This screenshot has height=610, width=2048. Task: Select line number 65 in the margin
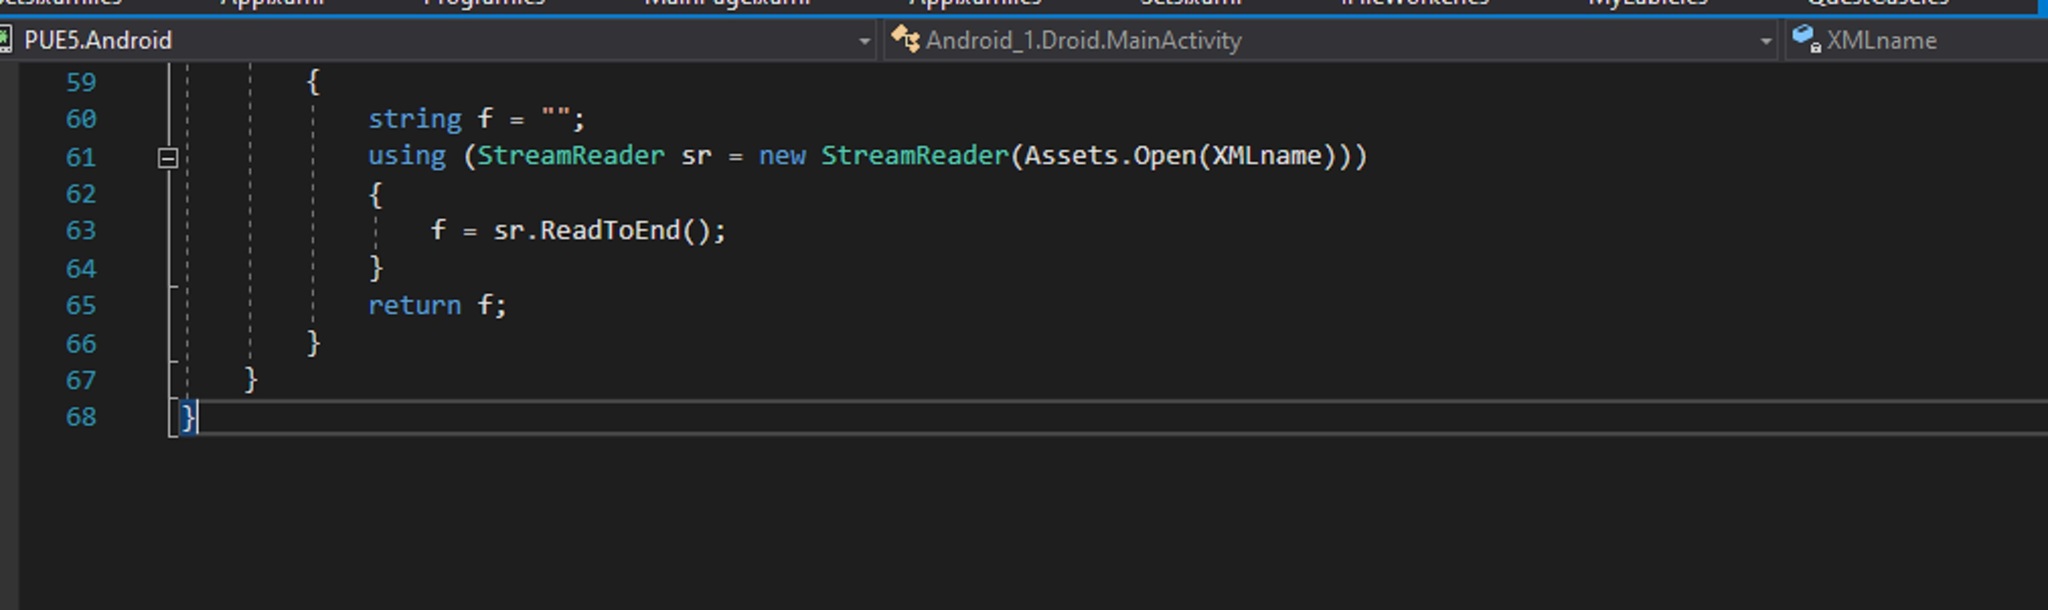[81, 306]
